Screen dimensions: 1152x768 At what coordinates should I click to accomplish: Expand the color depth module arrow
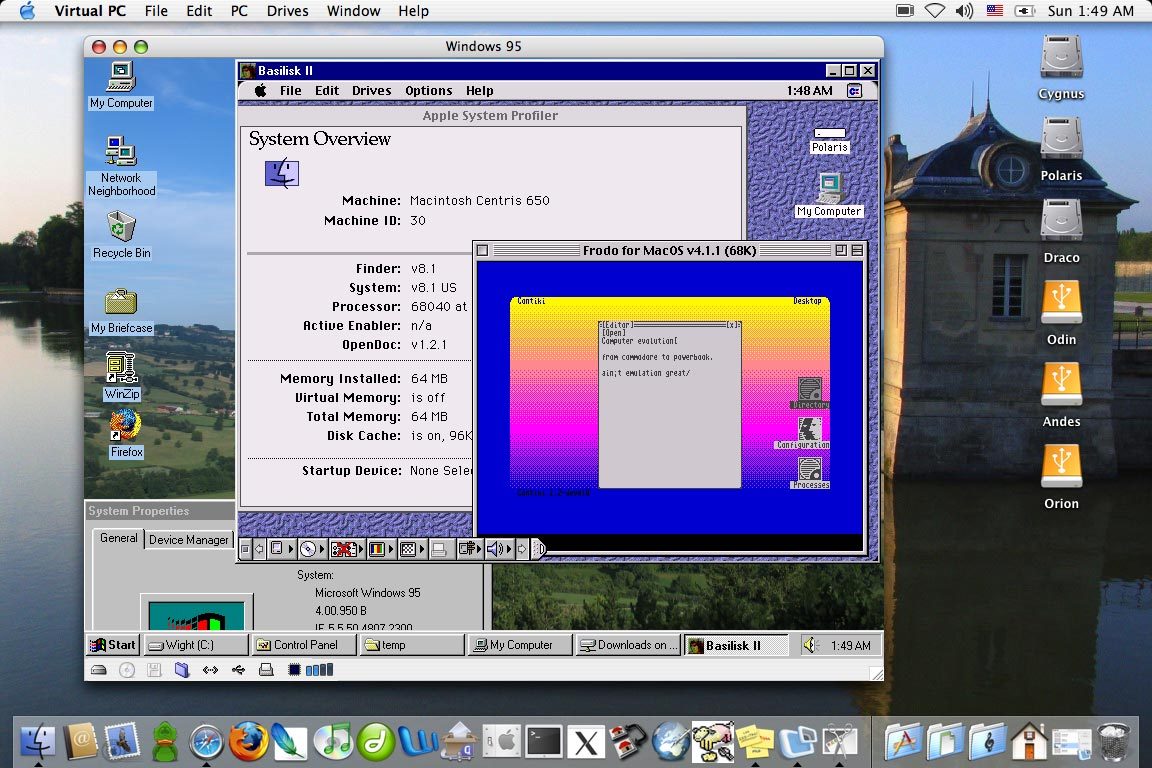click(x=390, y=549)
